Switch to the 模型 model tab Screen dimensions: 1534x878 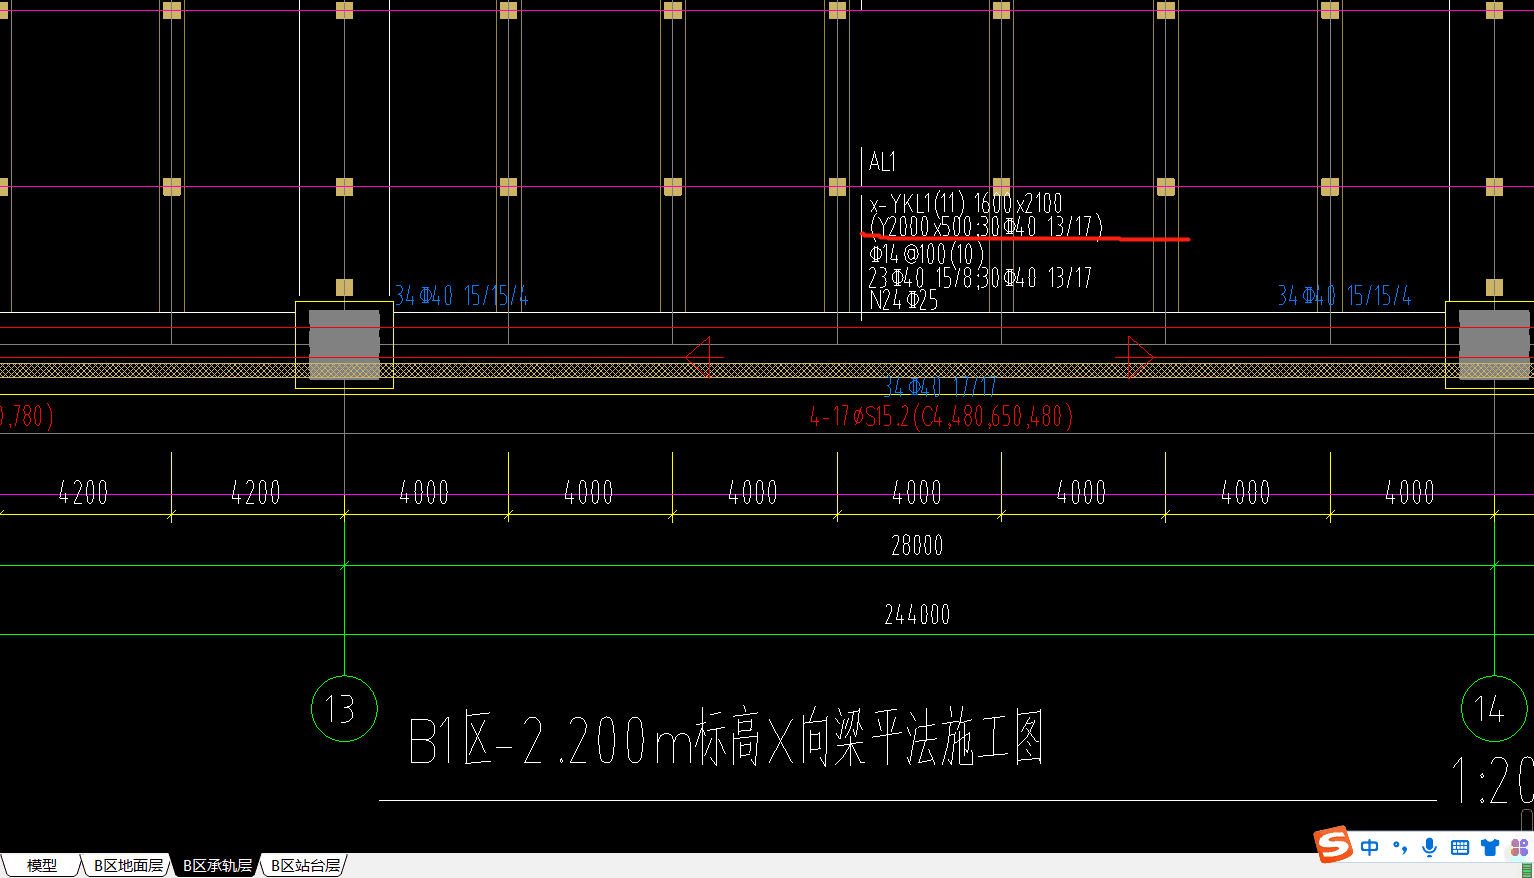[x=42, y=866]
